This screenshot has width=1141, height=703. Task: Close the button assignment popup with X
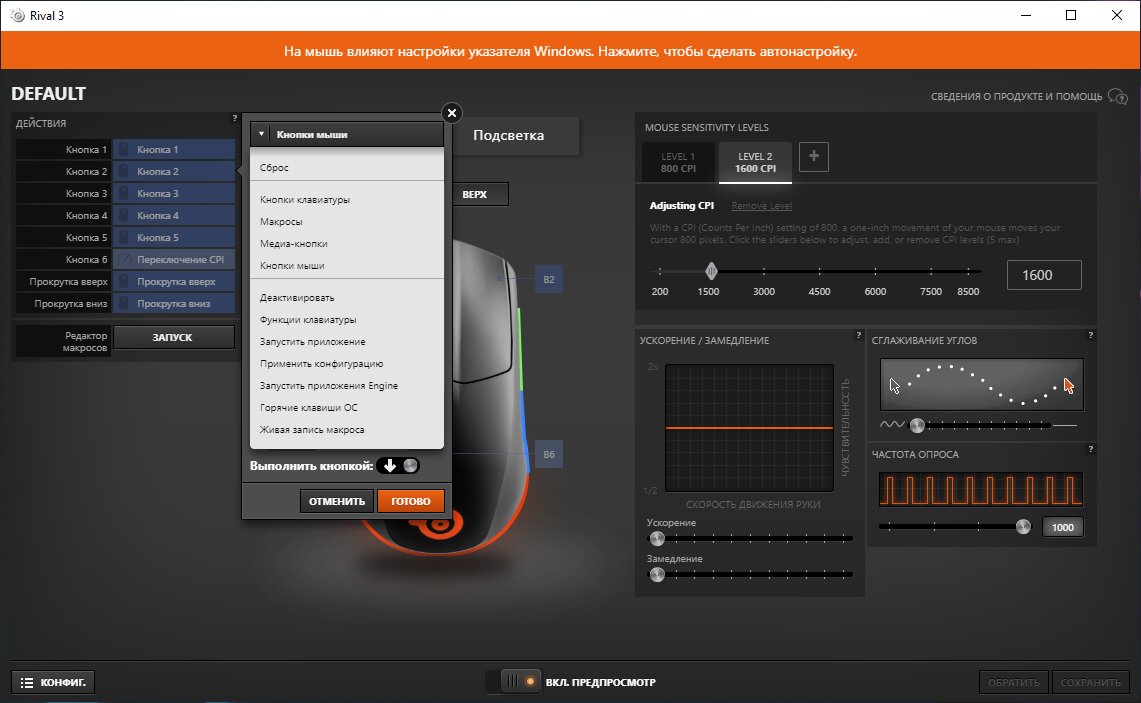(x=452, y=113)
